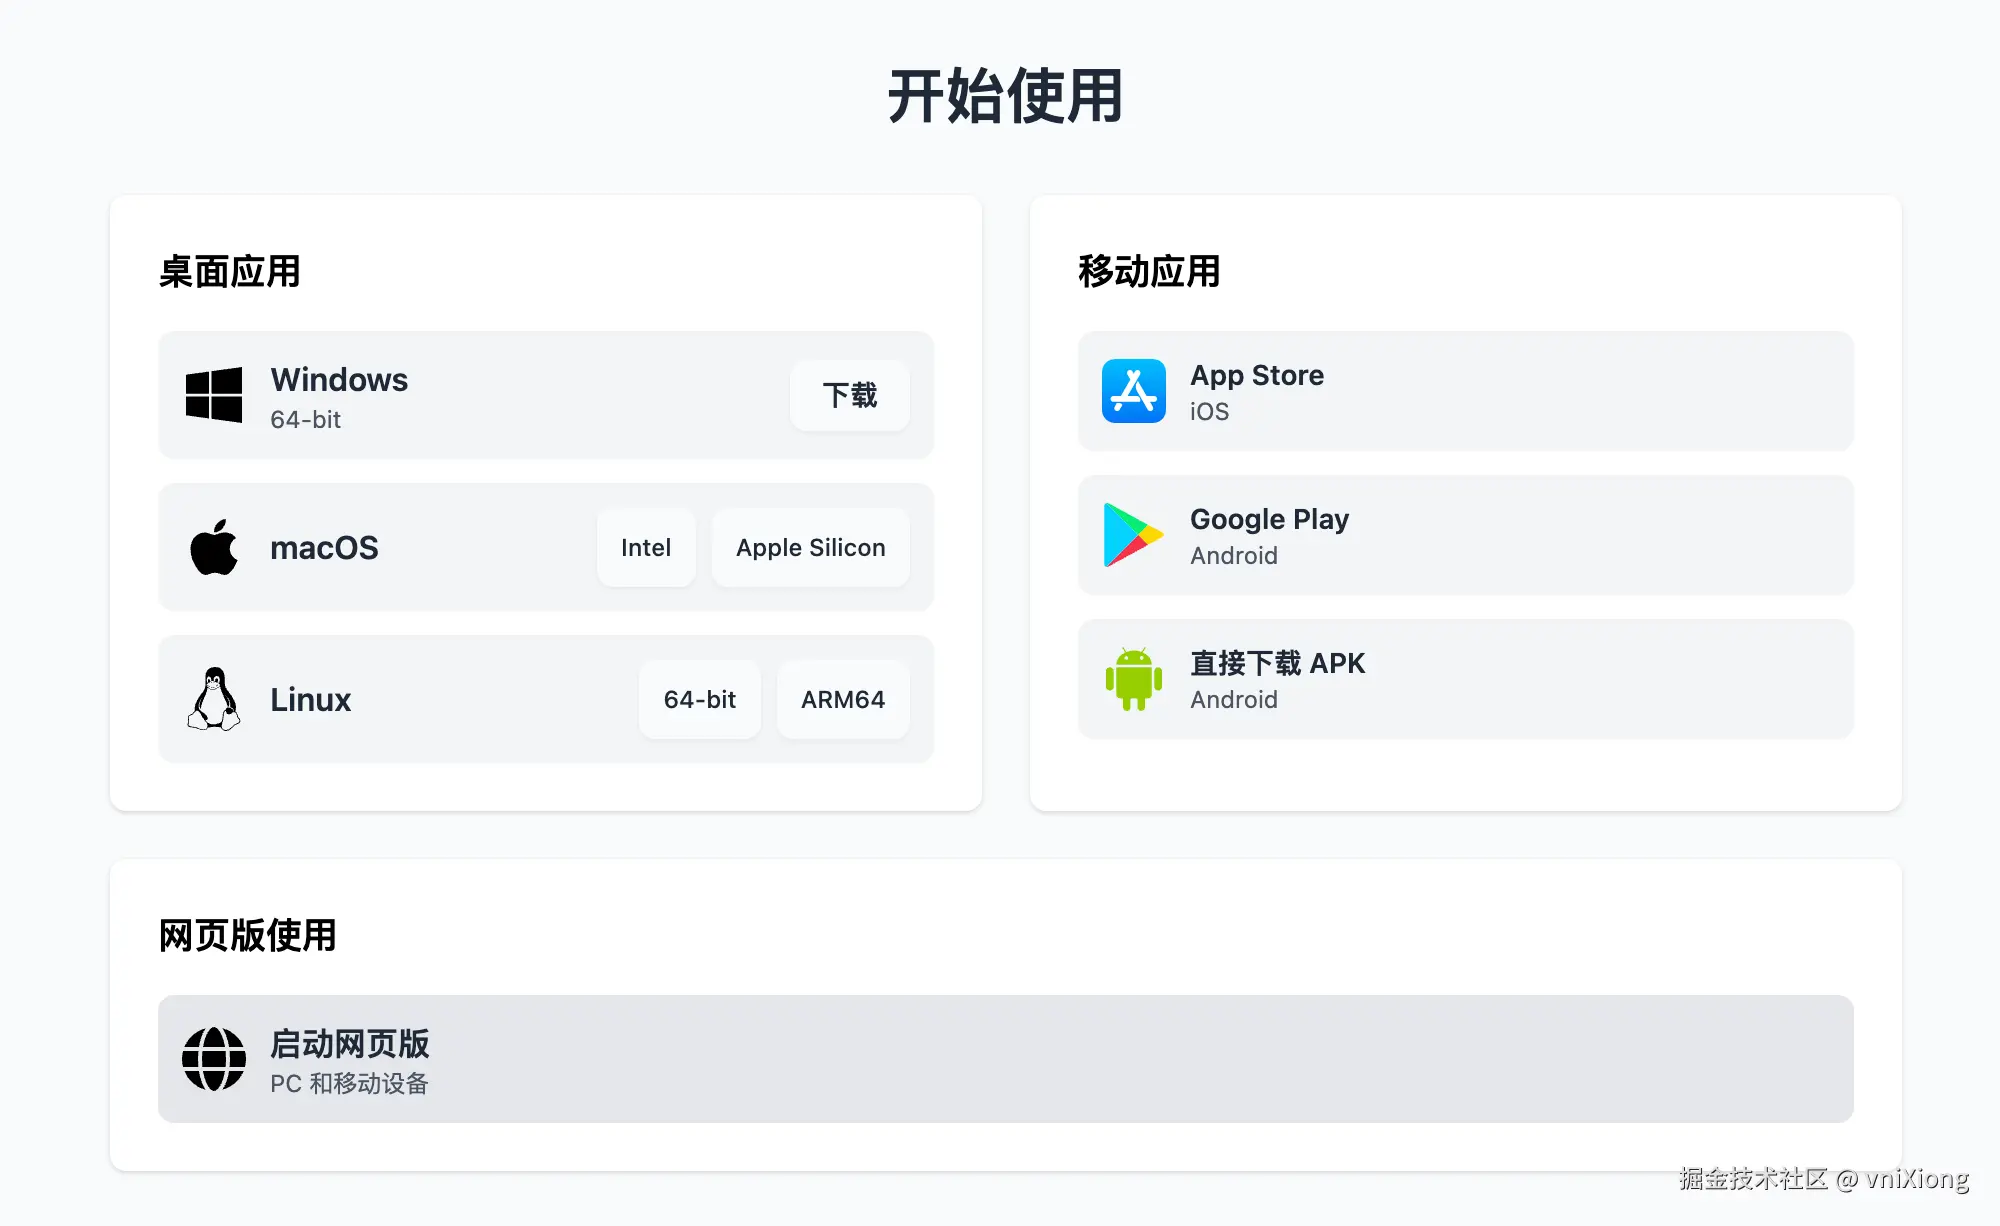
Task: Click the macOS label text
Action: click(x=324, y=548)
